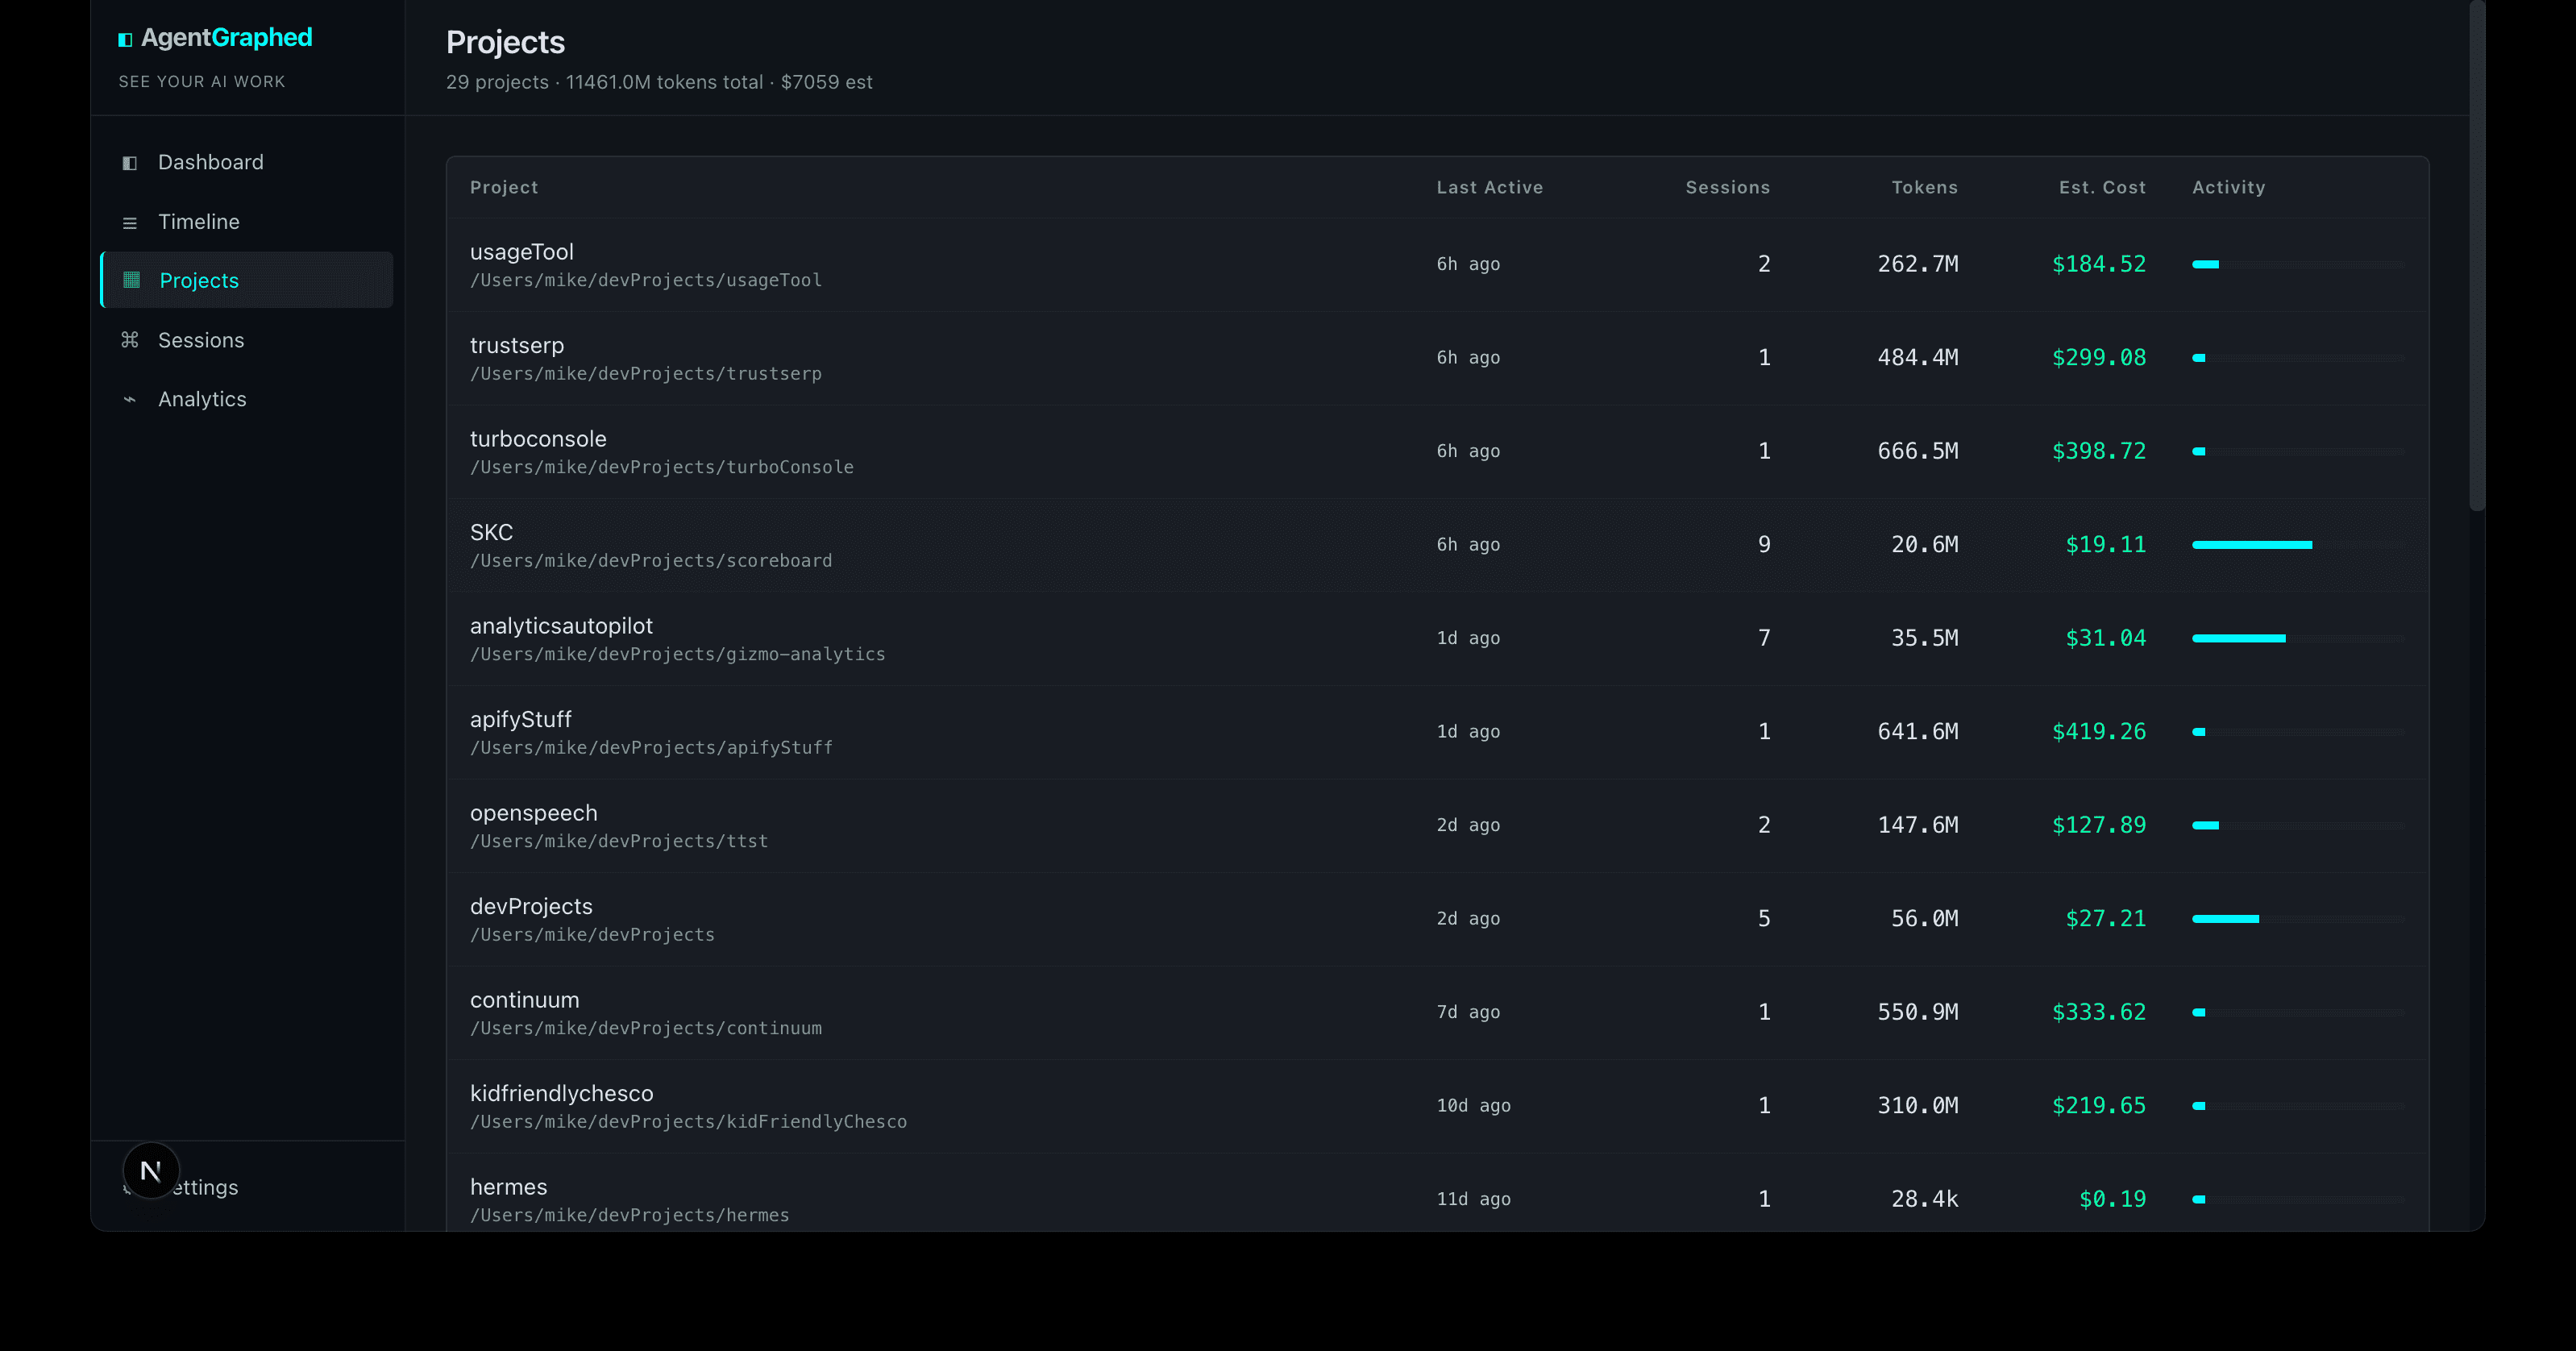This screenshot has width=2576, height=1351.
Task: Click the Projects grid icon
Action: point(131,280)
